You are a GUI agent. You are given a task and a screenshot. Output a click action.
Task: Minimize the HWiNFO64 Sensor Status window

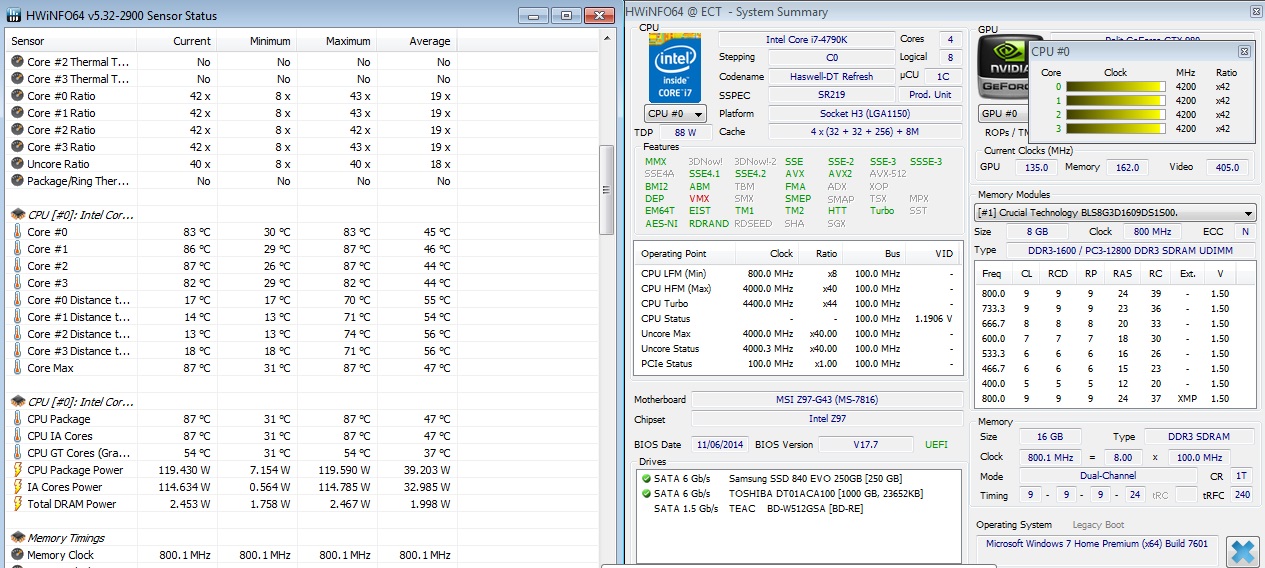pos(535,15)
